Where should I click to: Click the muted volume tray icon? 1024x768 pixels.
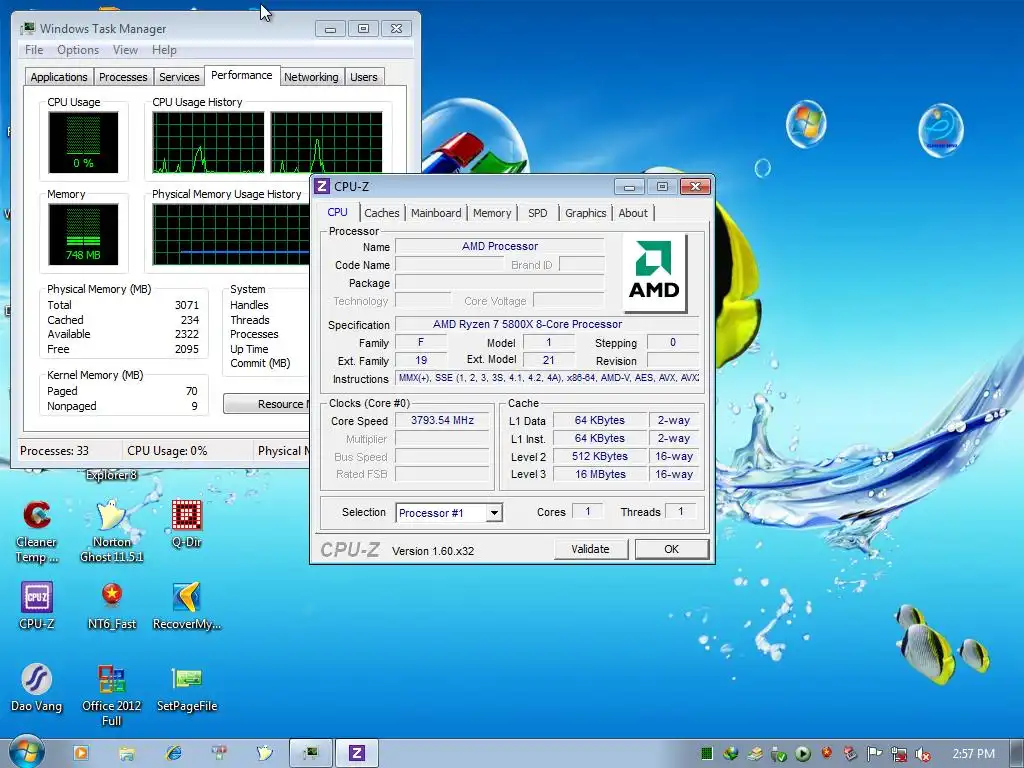(923, 754)
